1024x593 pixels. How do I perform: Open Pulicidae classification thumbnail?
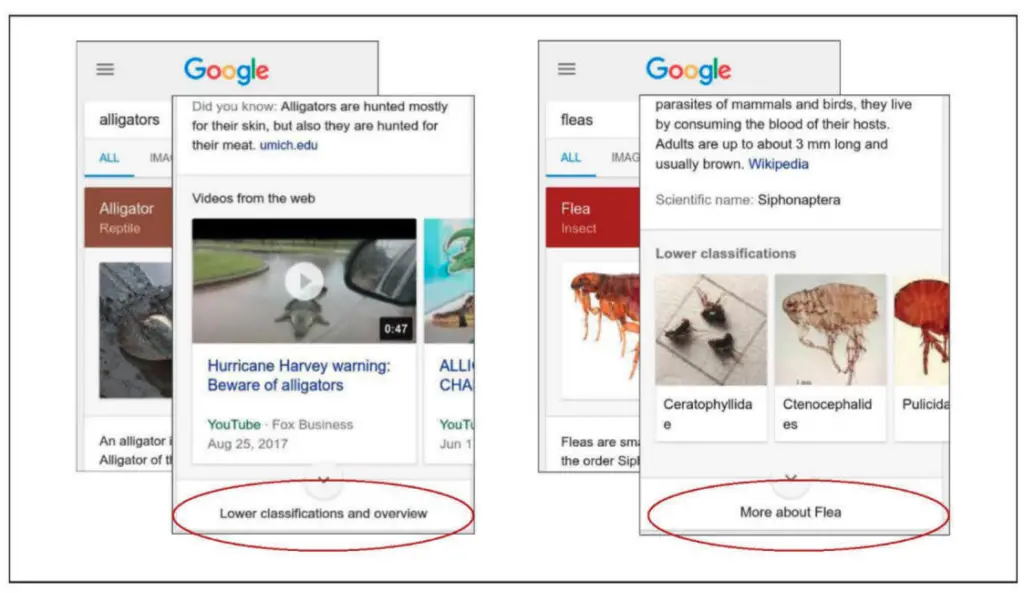(921, 330)
